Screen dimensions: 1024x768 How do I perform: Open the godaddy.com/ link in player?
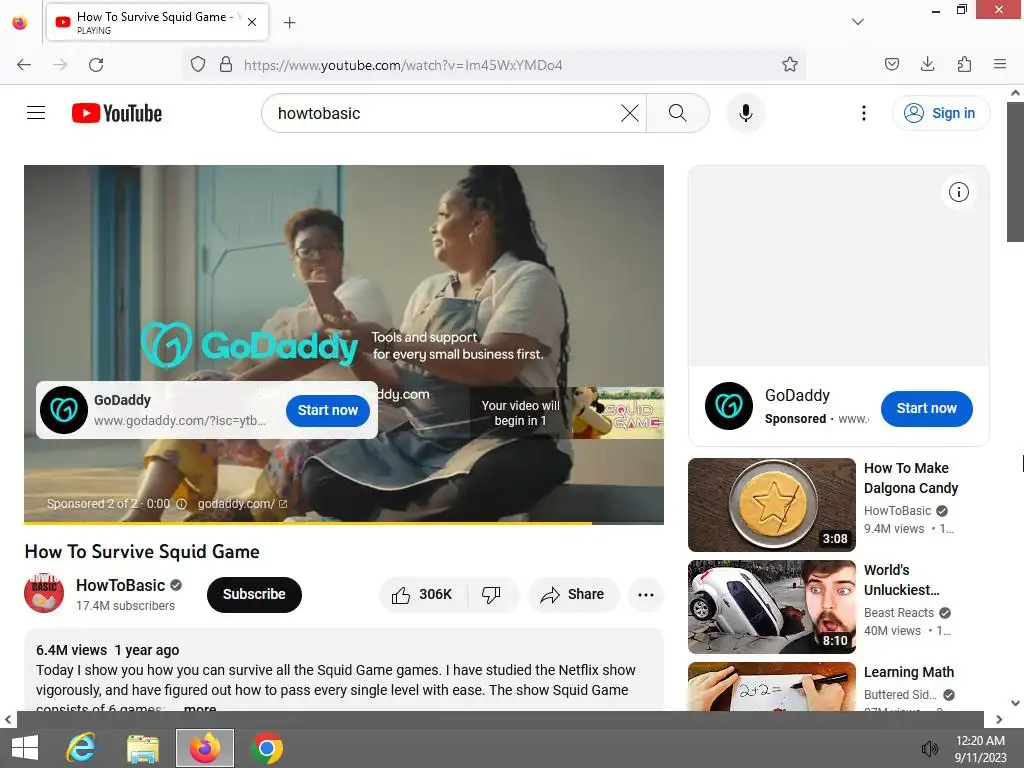pos(242,504)
